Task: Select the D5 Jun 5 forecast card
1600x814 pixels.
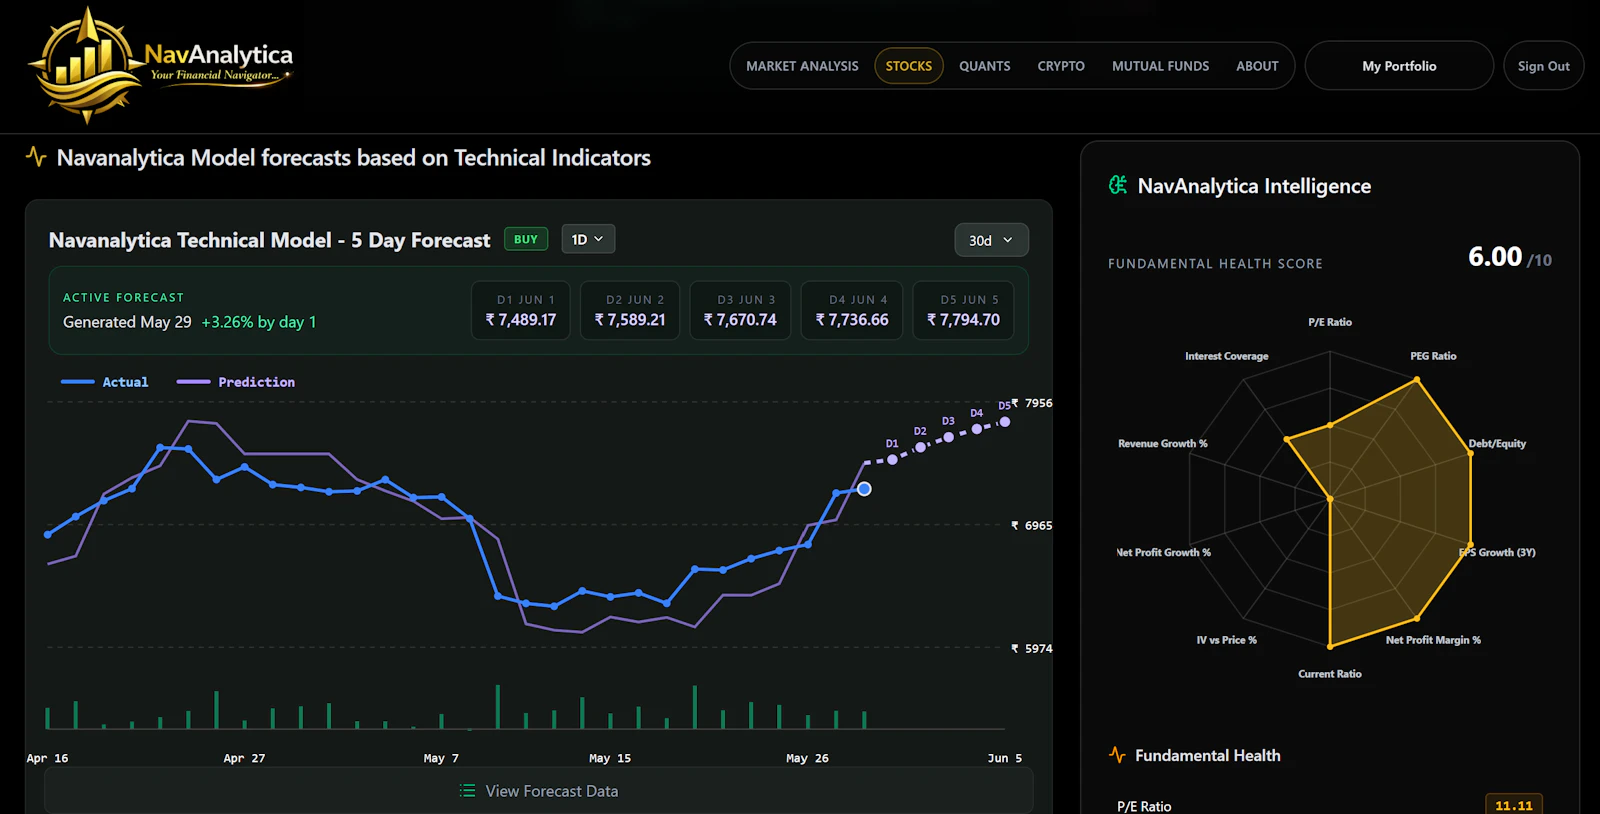Action: (963, 311)
